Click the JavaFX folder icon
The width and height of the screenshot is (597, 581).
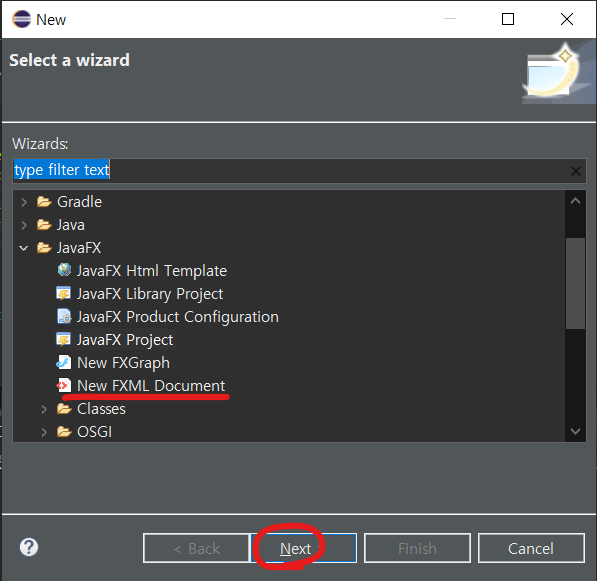click(x=44, y=248)
